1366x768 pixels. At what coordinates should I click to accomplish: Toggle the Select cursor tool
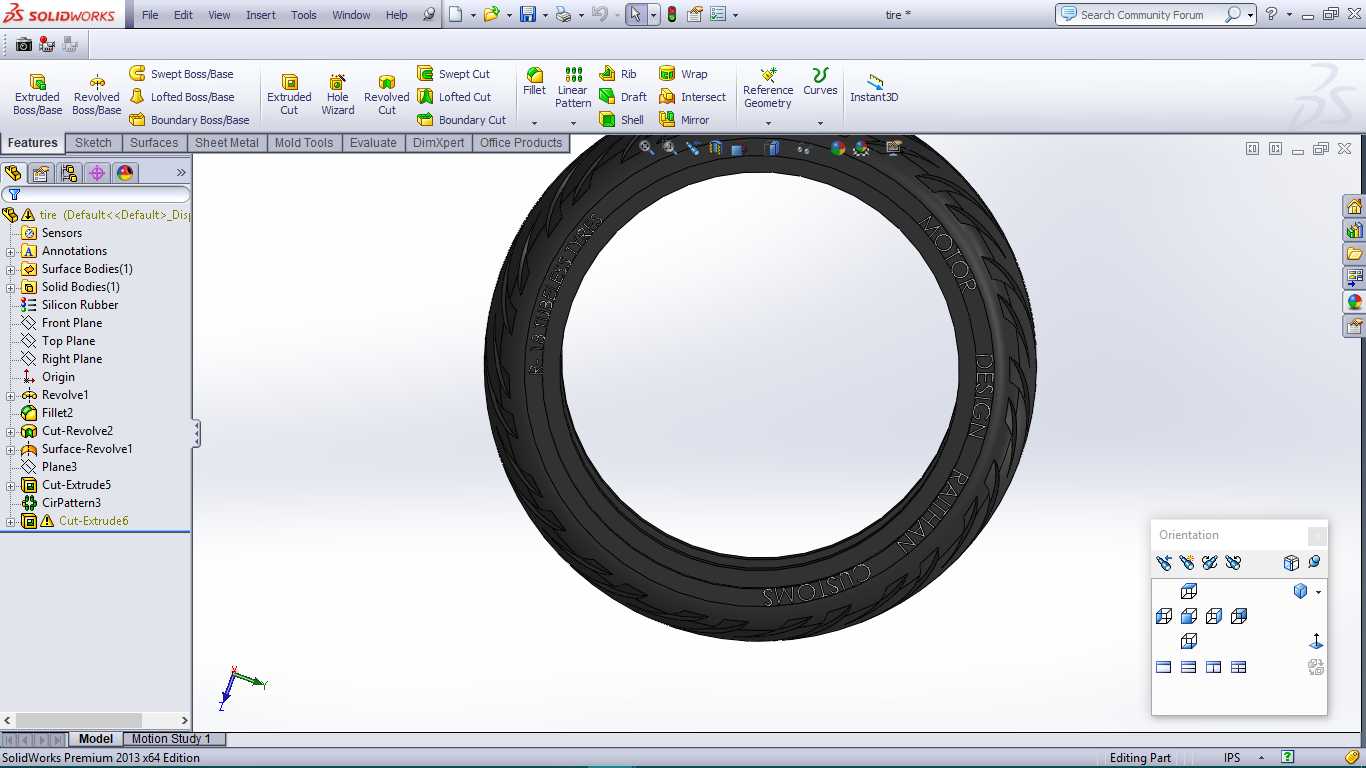[636, 15]
